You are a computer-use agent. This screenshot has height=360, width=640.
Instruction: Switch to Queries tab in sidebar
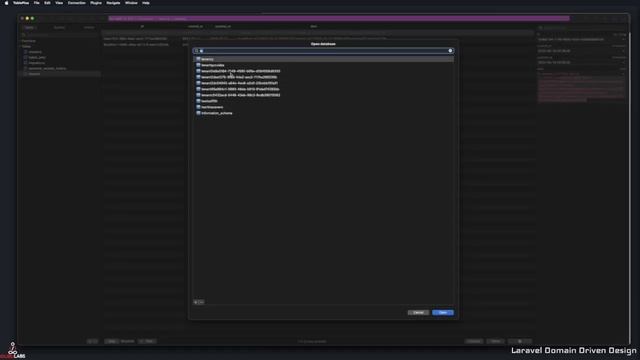click(x=60, y=27)
